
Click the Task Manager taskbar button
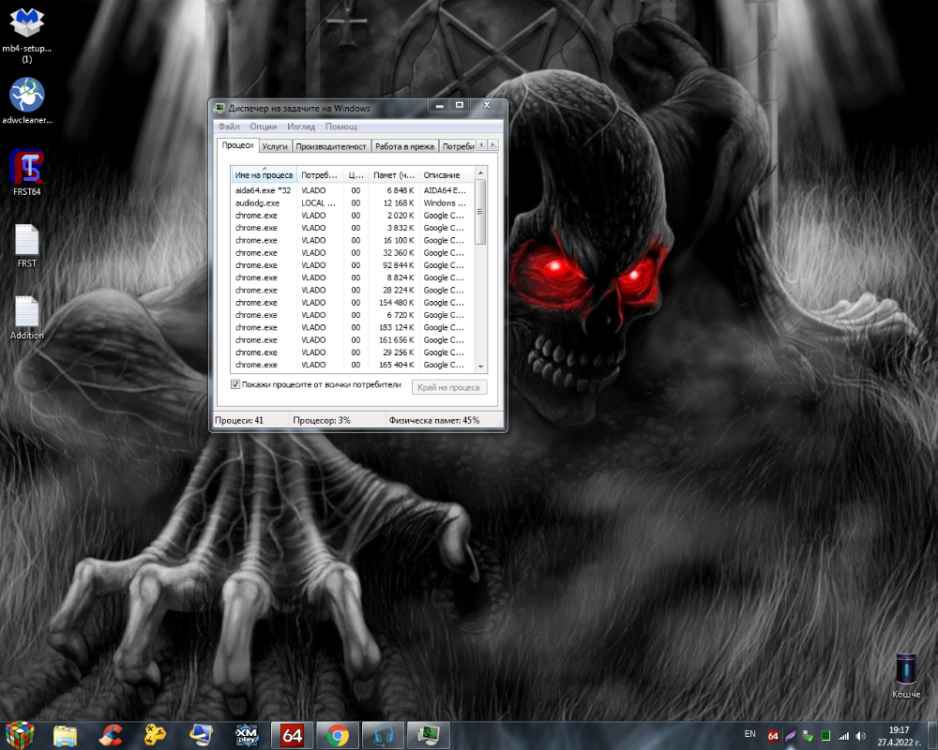[x=428, y=736]
